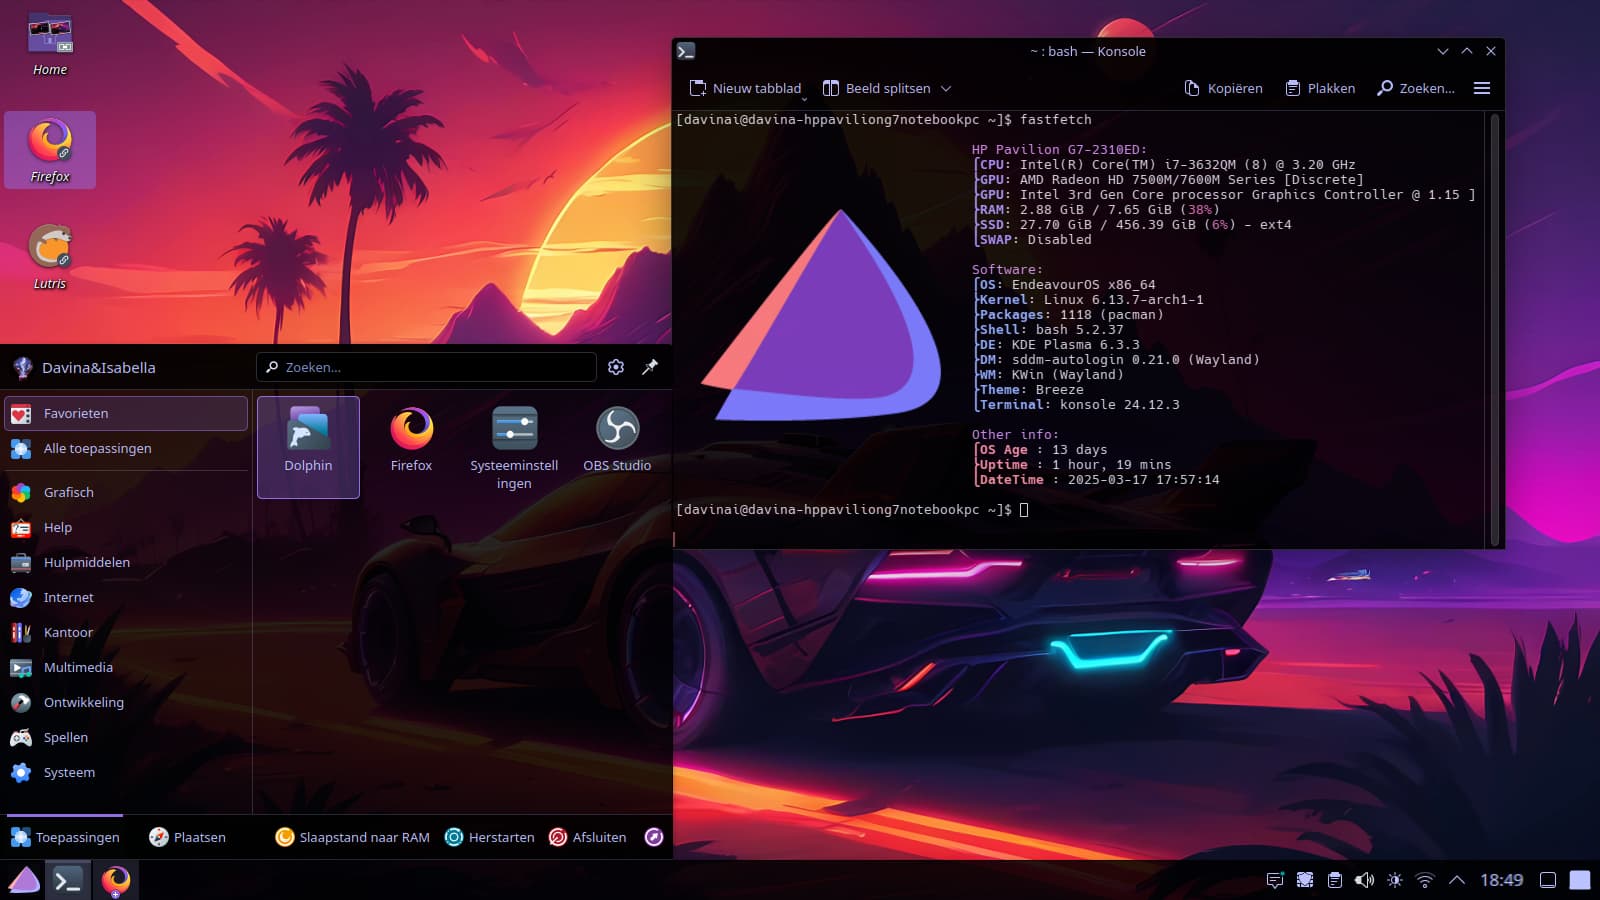Image resolution: width=1600 pixels, height=900 pixels.
Task: Launch OBS Studio from the favorites grid
Action: (x=617, y=438)
